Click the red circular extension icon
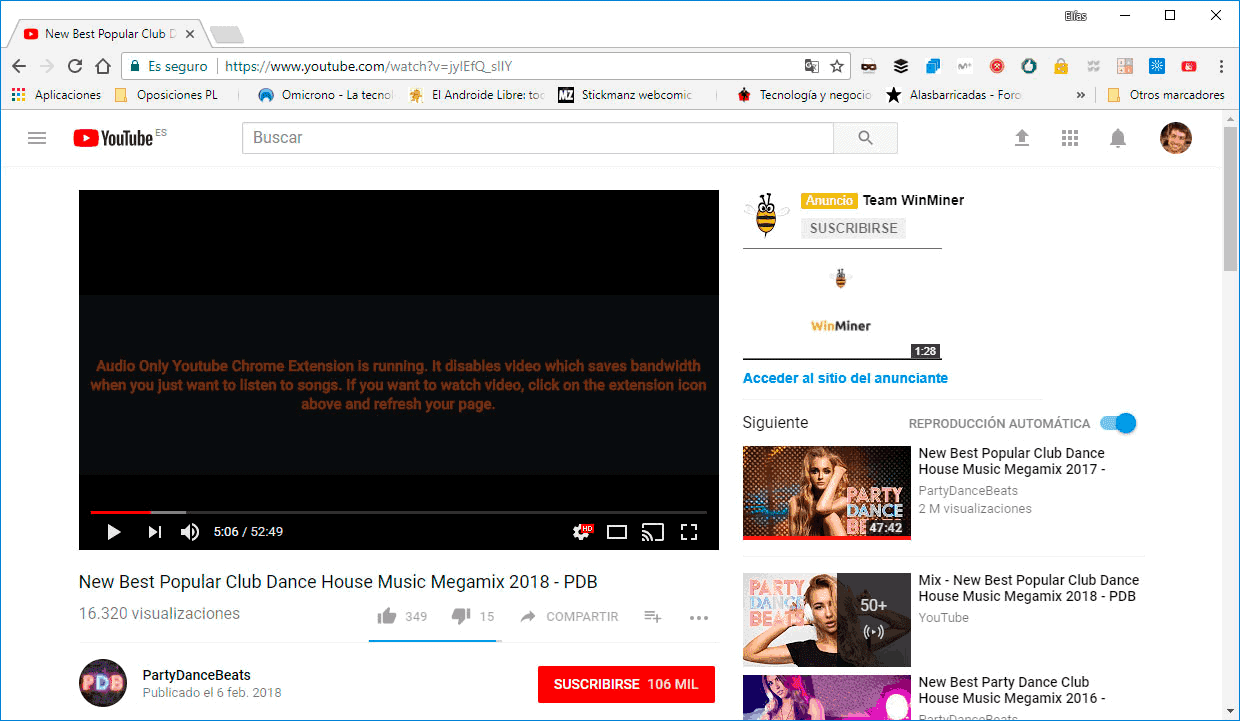This screenshot has height=721, width=1240. (997, 66)
